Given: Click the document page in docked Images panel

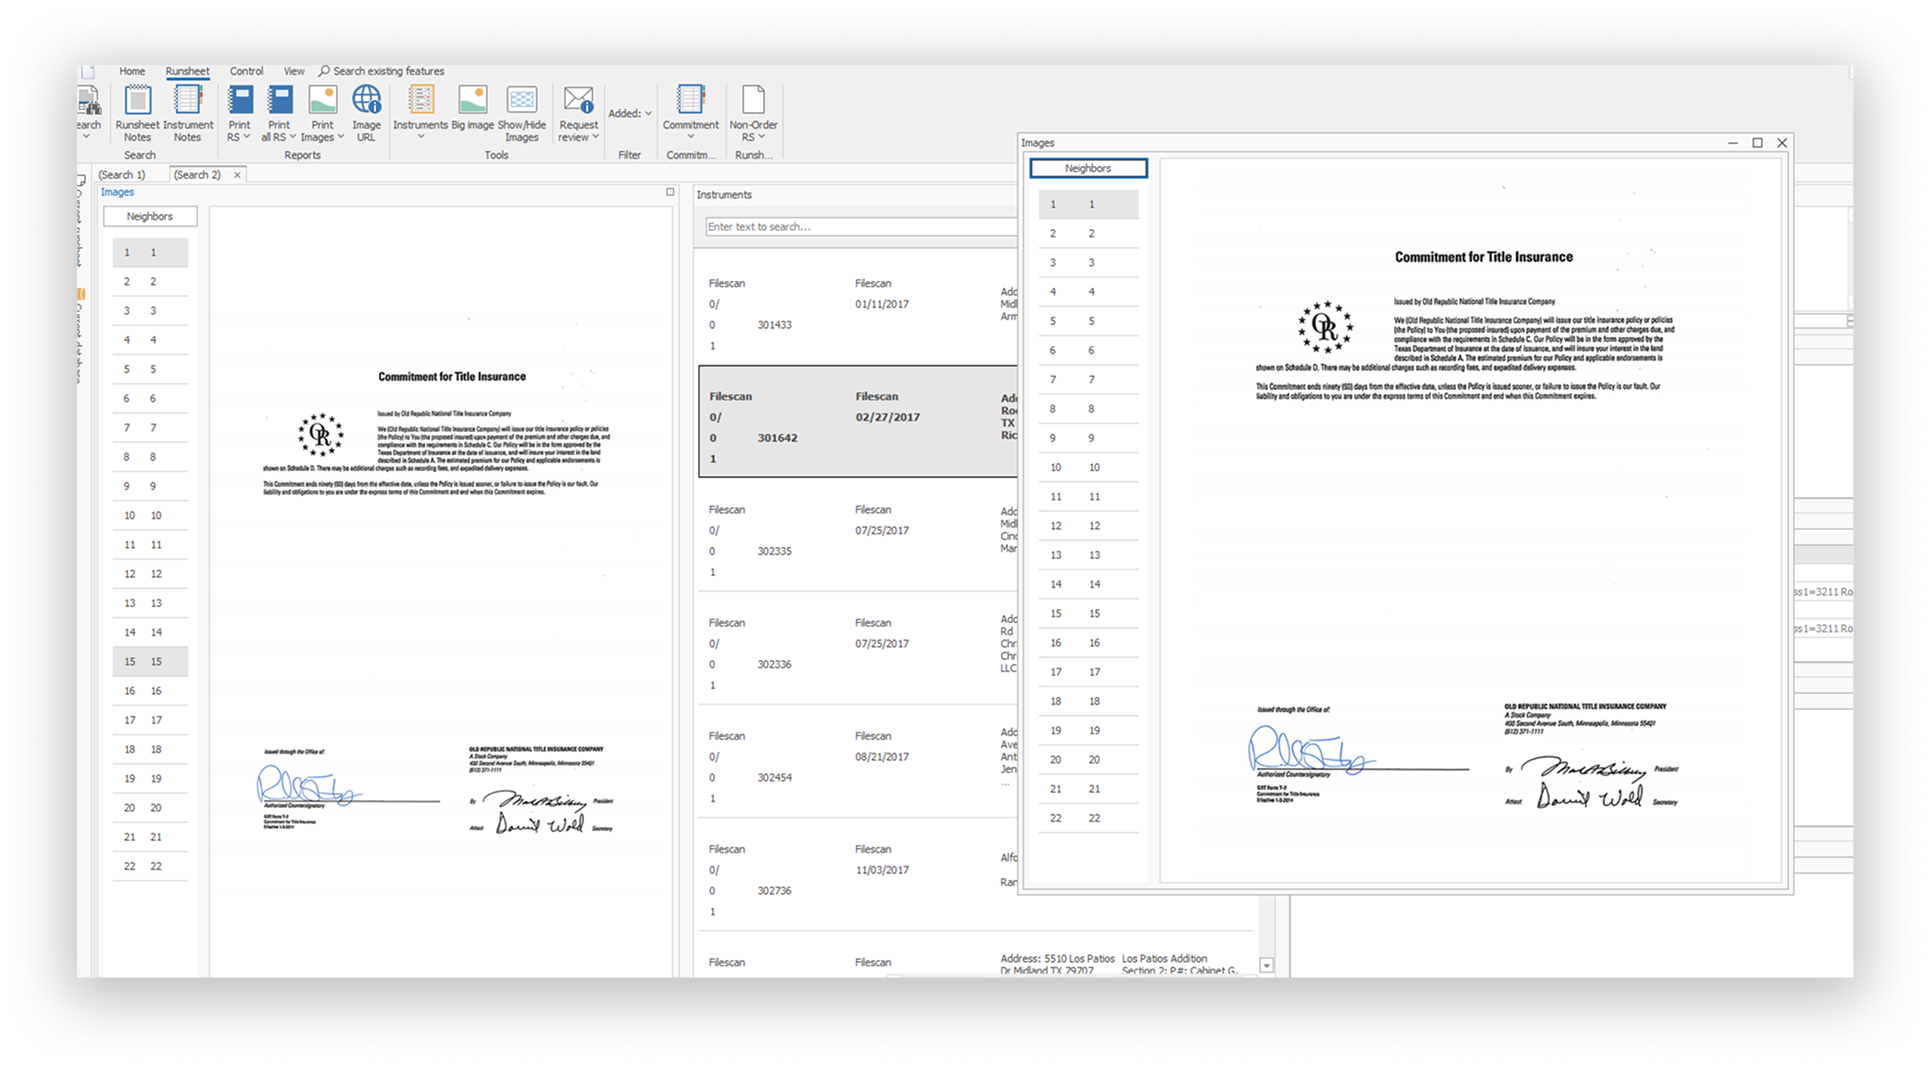Looking at the screenshot, I should 441,592.
